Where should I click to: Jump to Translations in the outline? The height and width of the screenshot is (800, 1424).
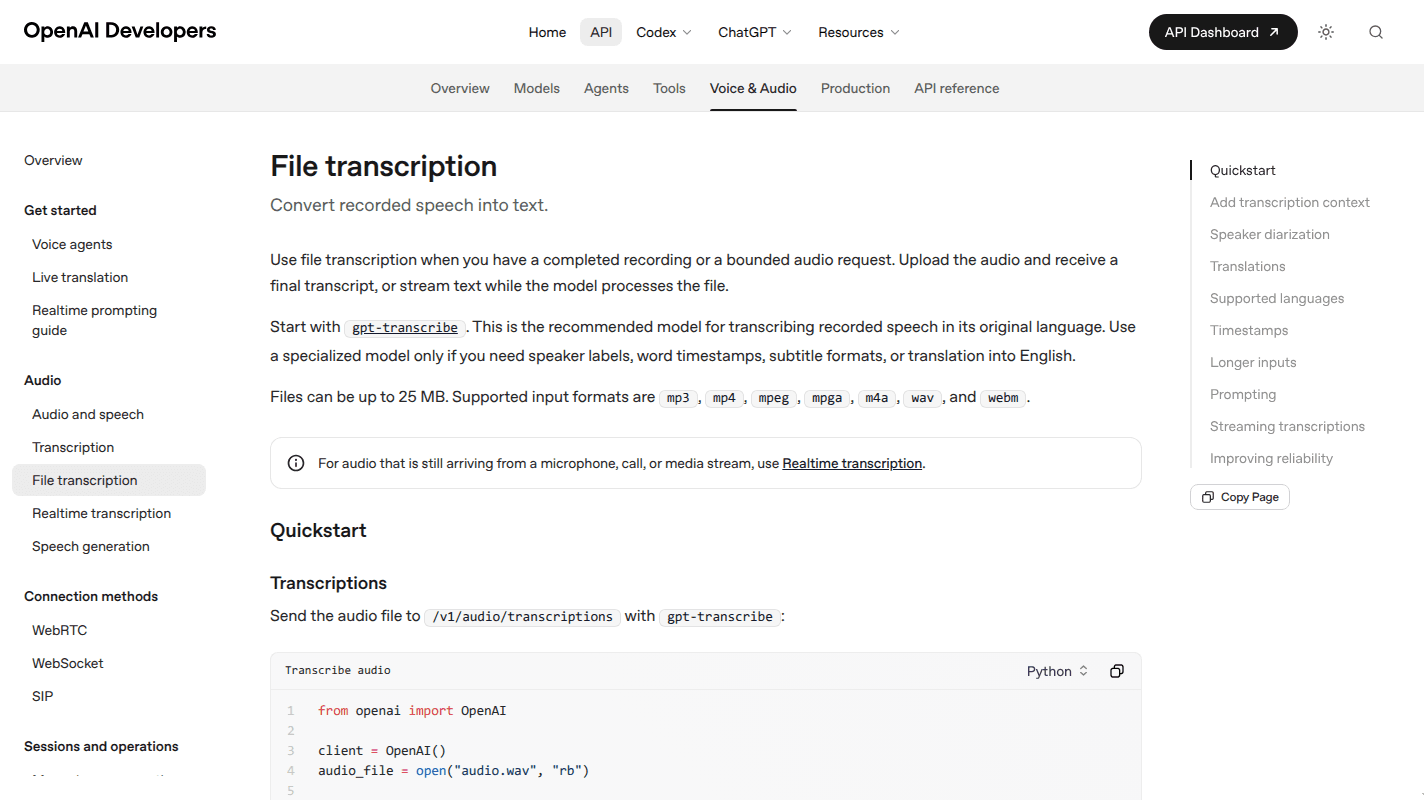(1247, 266)
